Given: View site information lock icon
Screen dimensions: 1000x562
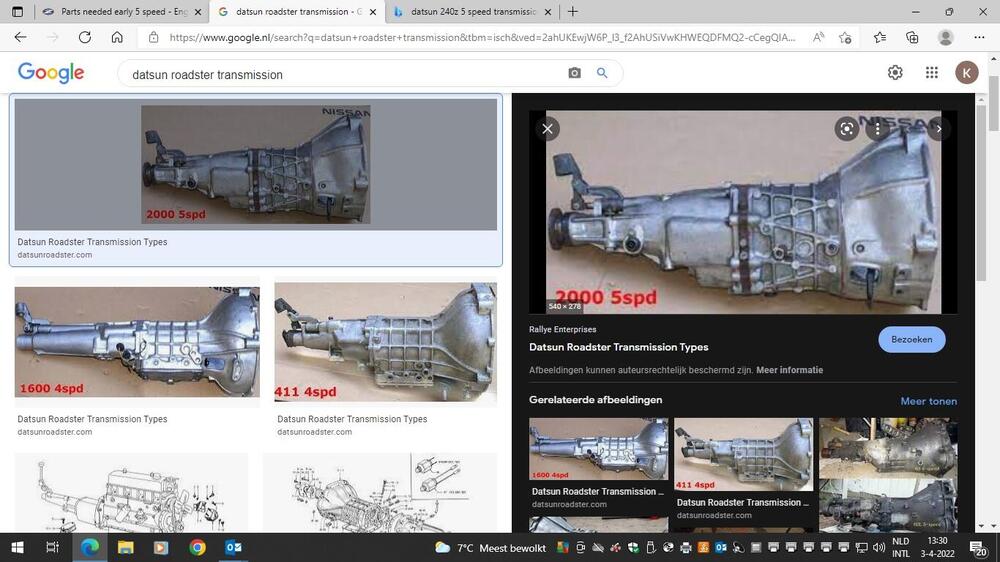Looking at the screenshot, I should (153, 38).
